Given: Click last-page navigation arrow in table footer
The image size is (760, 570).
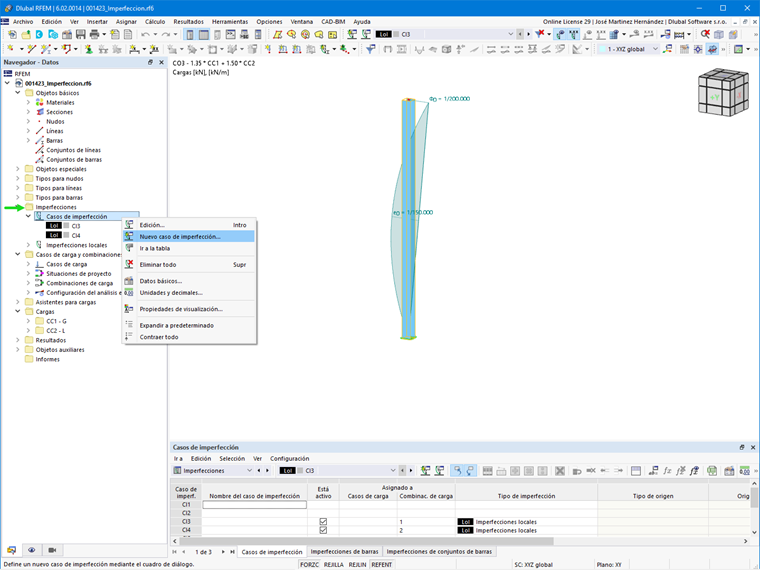Looking at the screenshot, I should [x=232, y=552].
